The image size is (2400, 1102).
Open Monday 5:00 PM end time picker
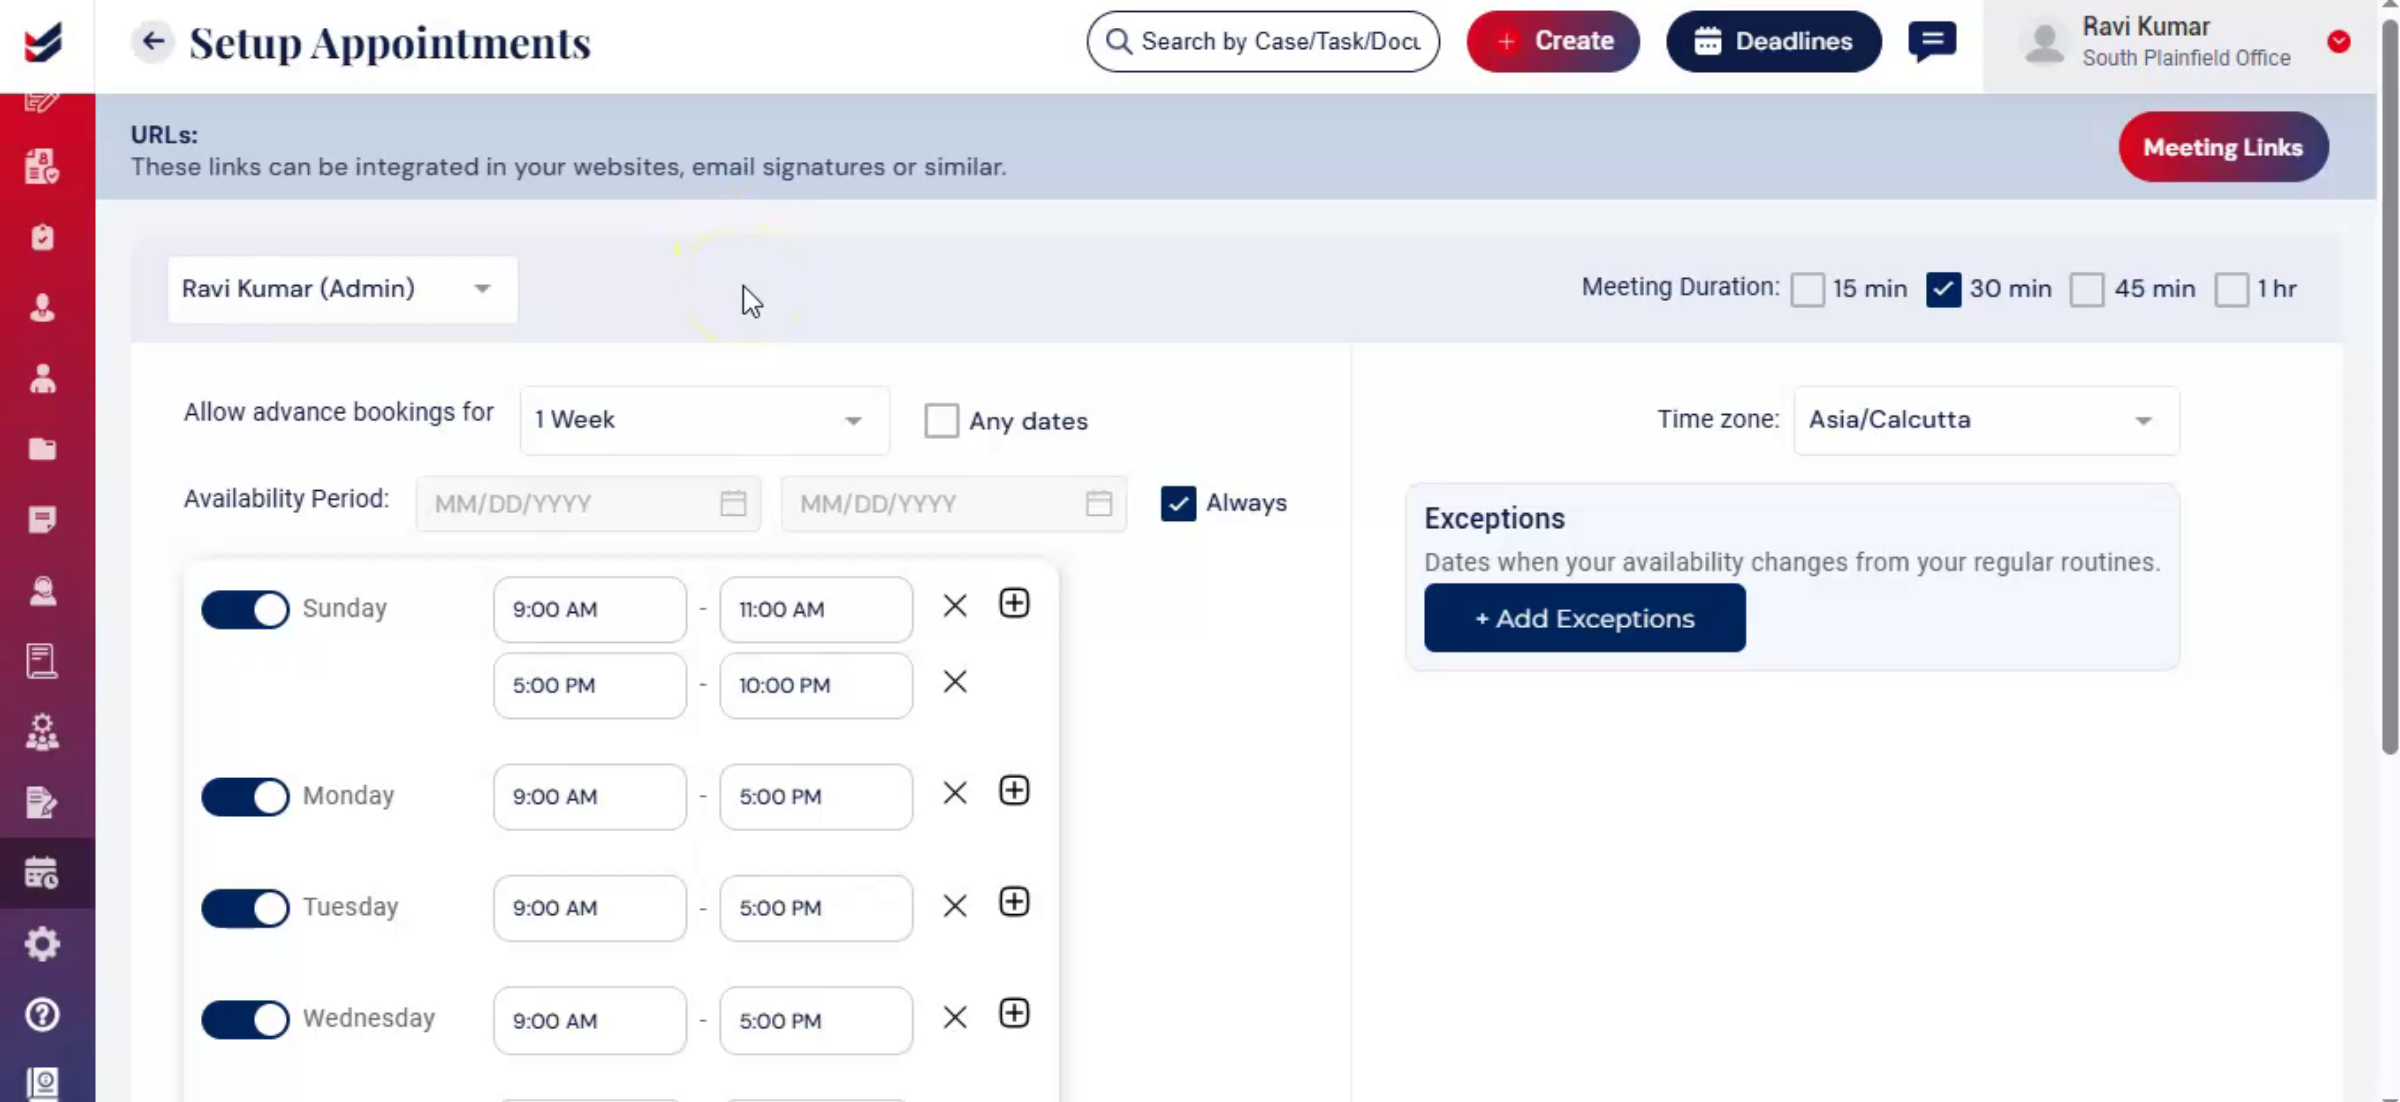(x=816, y=797)
